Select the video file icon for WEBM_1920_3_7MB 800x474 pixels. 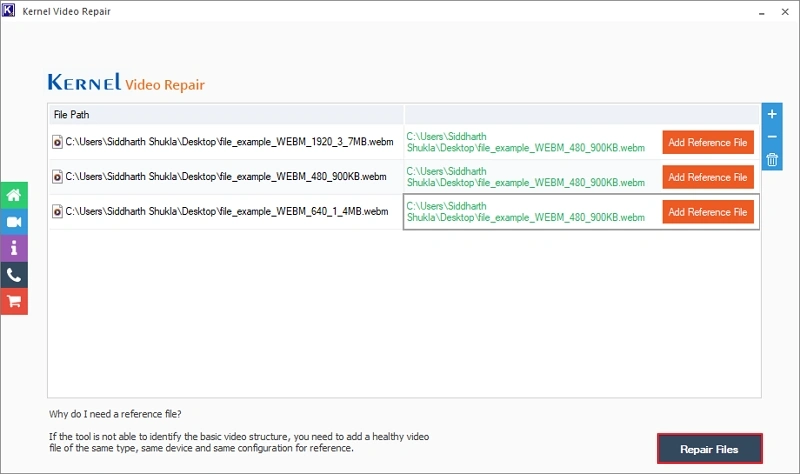click(x=57, y=142)
